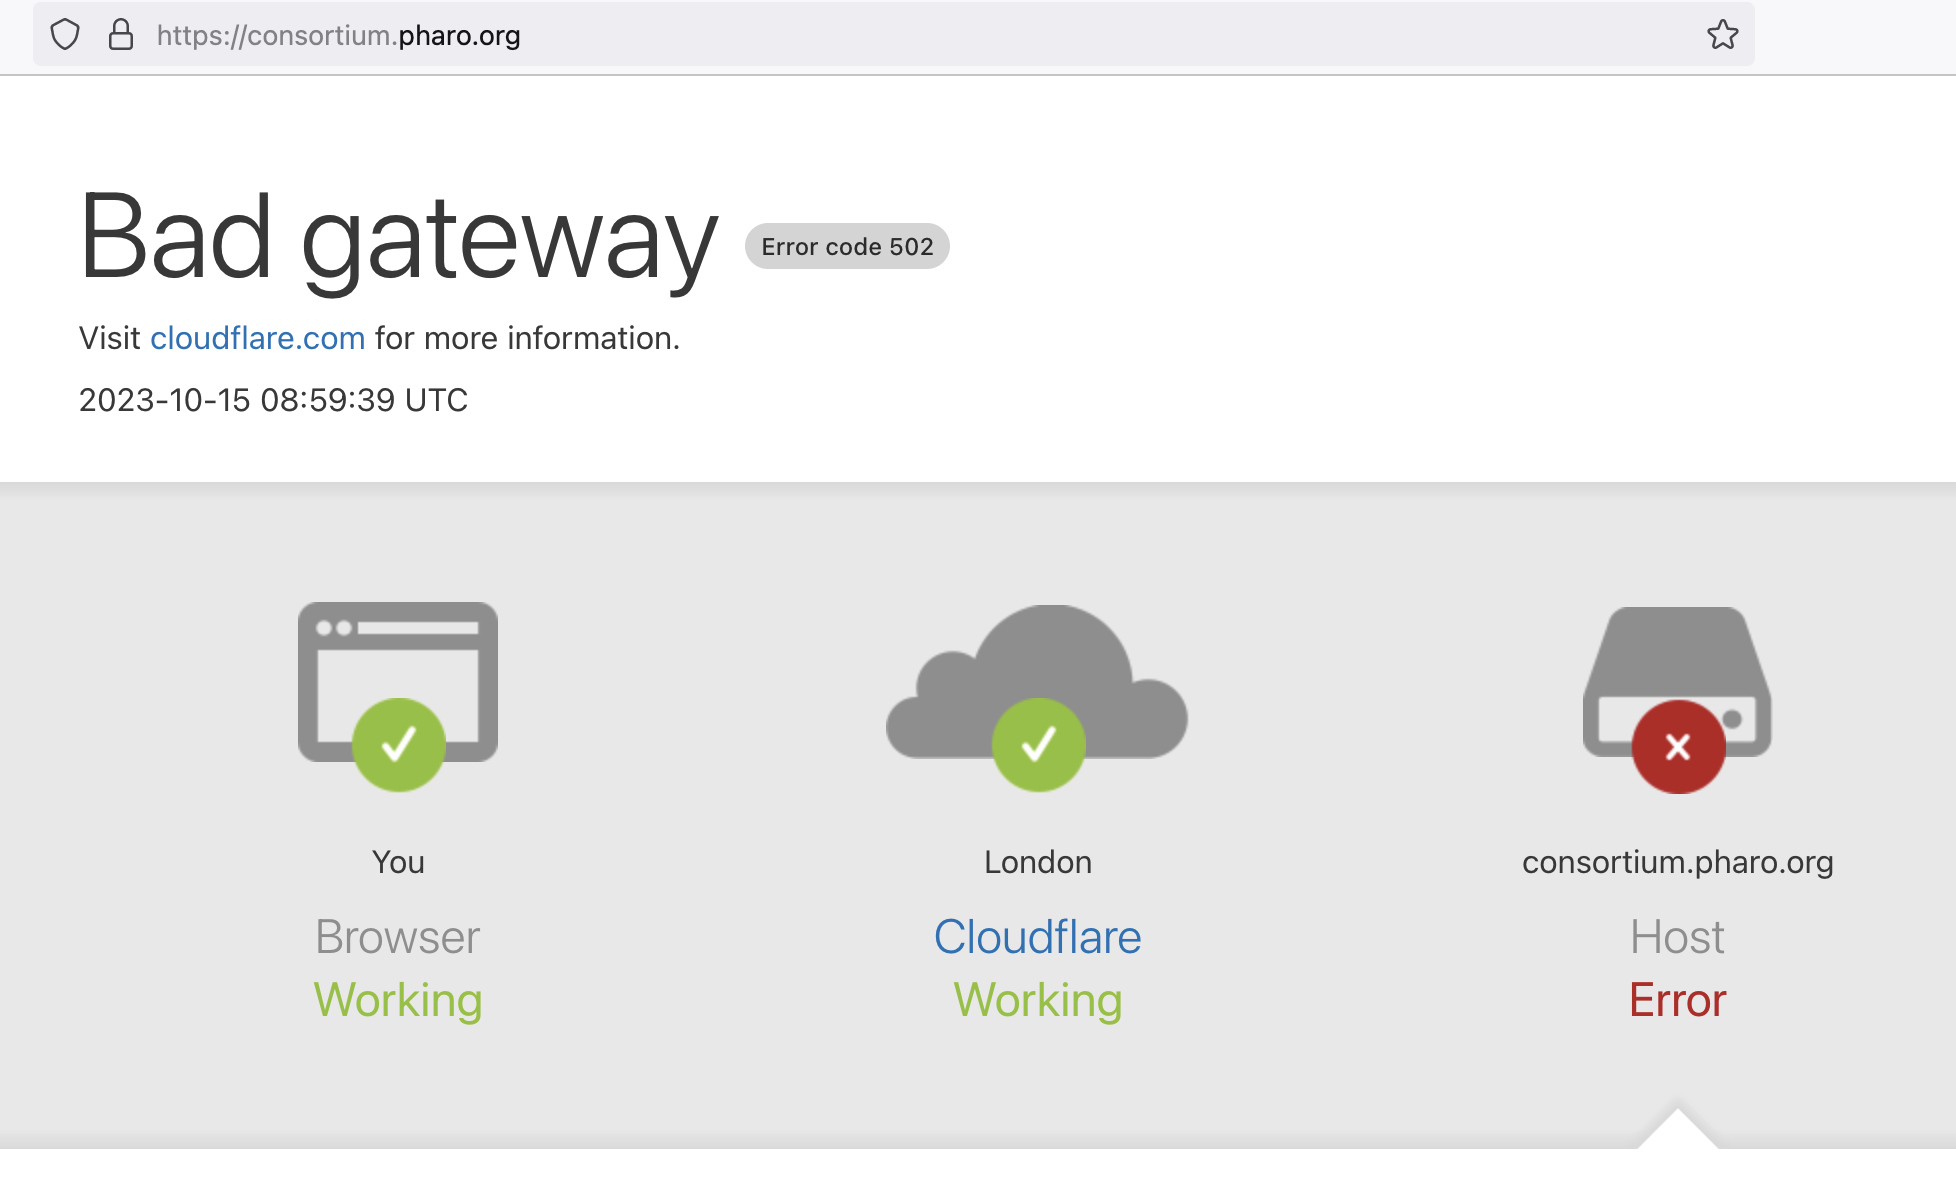
Task: Click the London location label
Action: (1037, 862)
